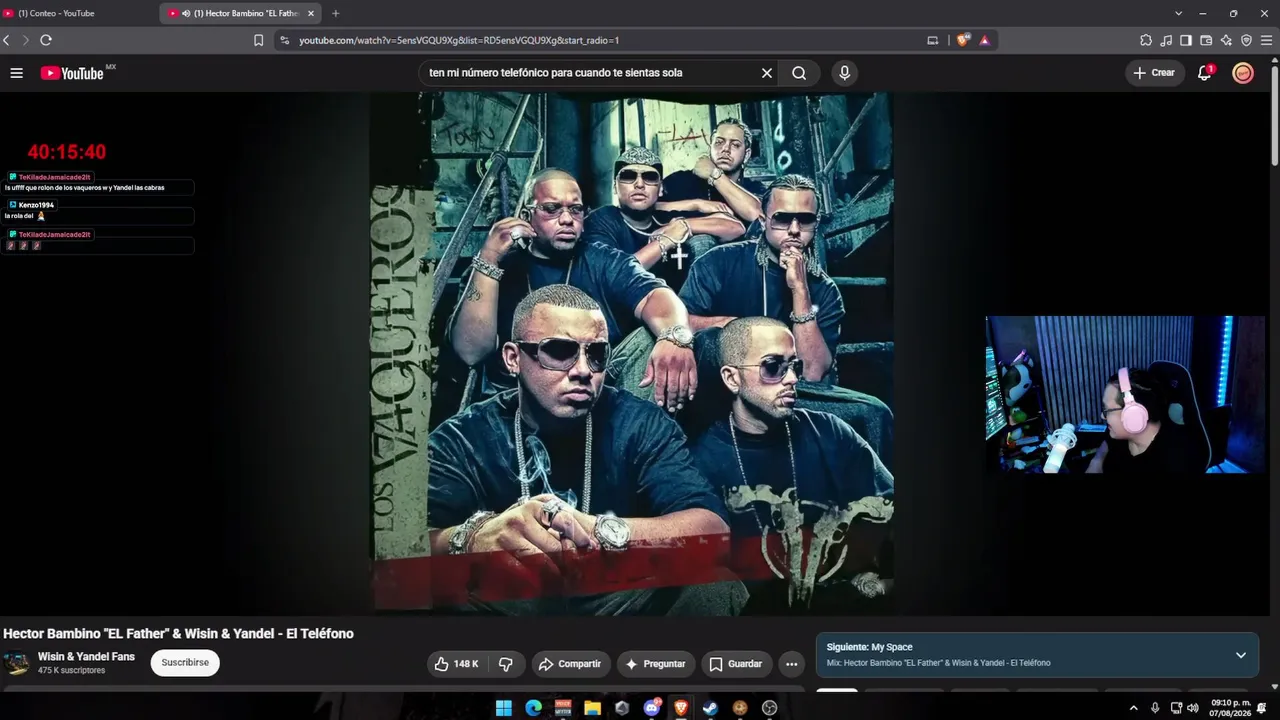Image resolution: width=1280 pixels, height=720 pixels.
Task: Subscribe to Wisin & Yandel Fans
Action: tap(185, 663)
